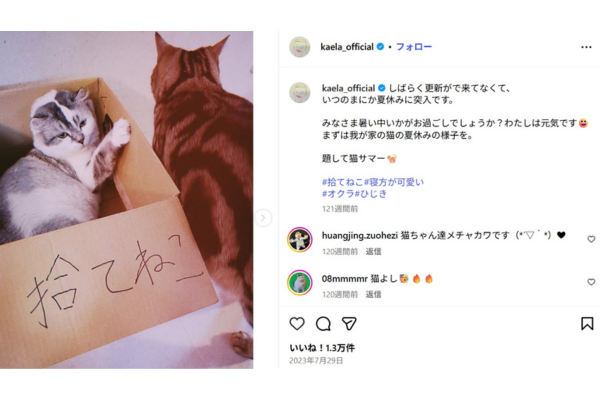This screenshot has height=400, width=600.
Task: Go to next photo with arrow
Action: [x=263, y=218]
